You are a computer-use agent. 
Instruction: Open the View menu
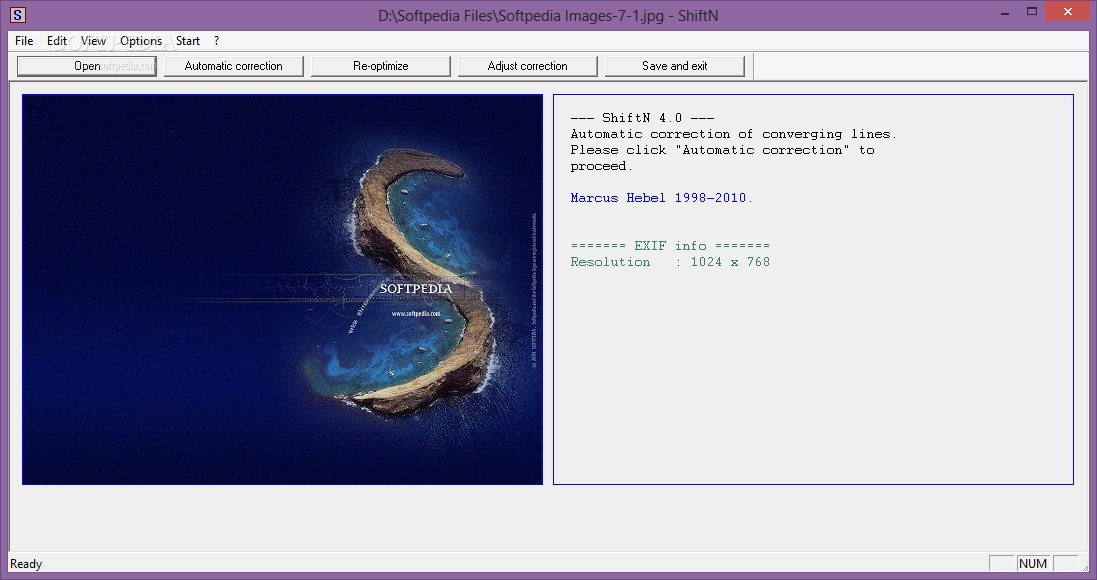point(93,41)
